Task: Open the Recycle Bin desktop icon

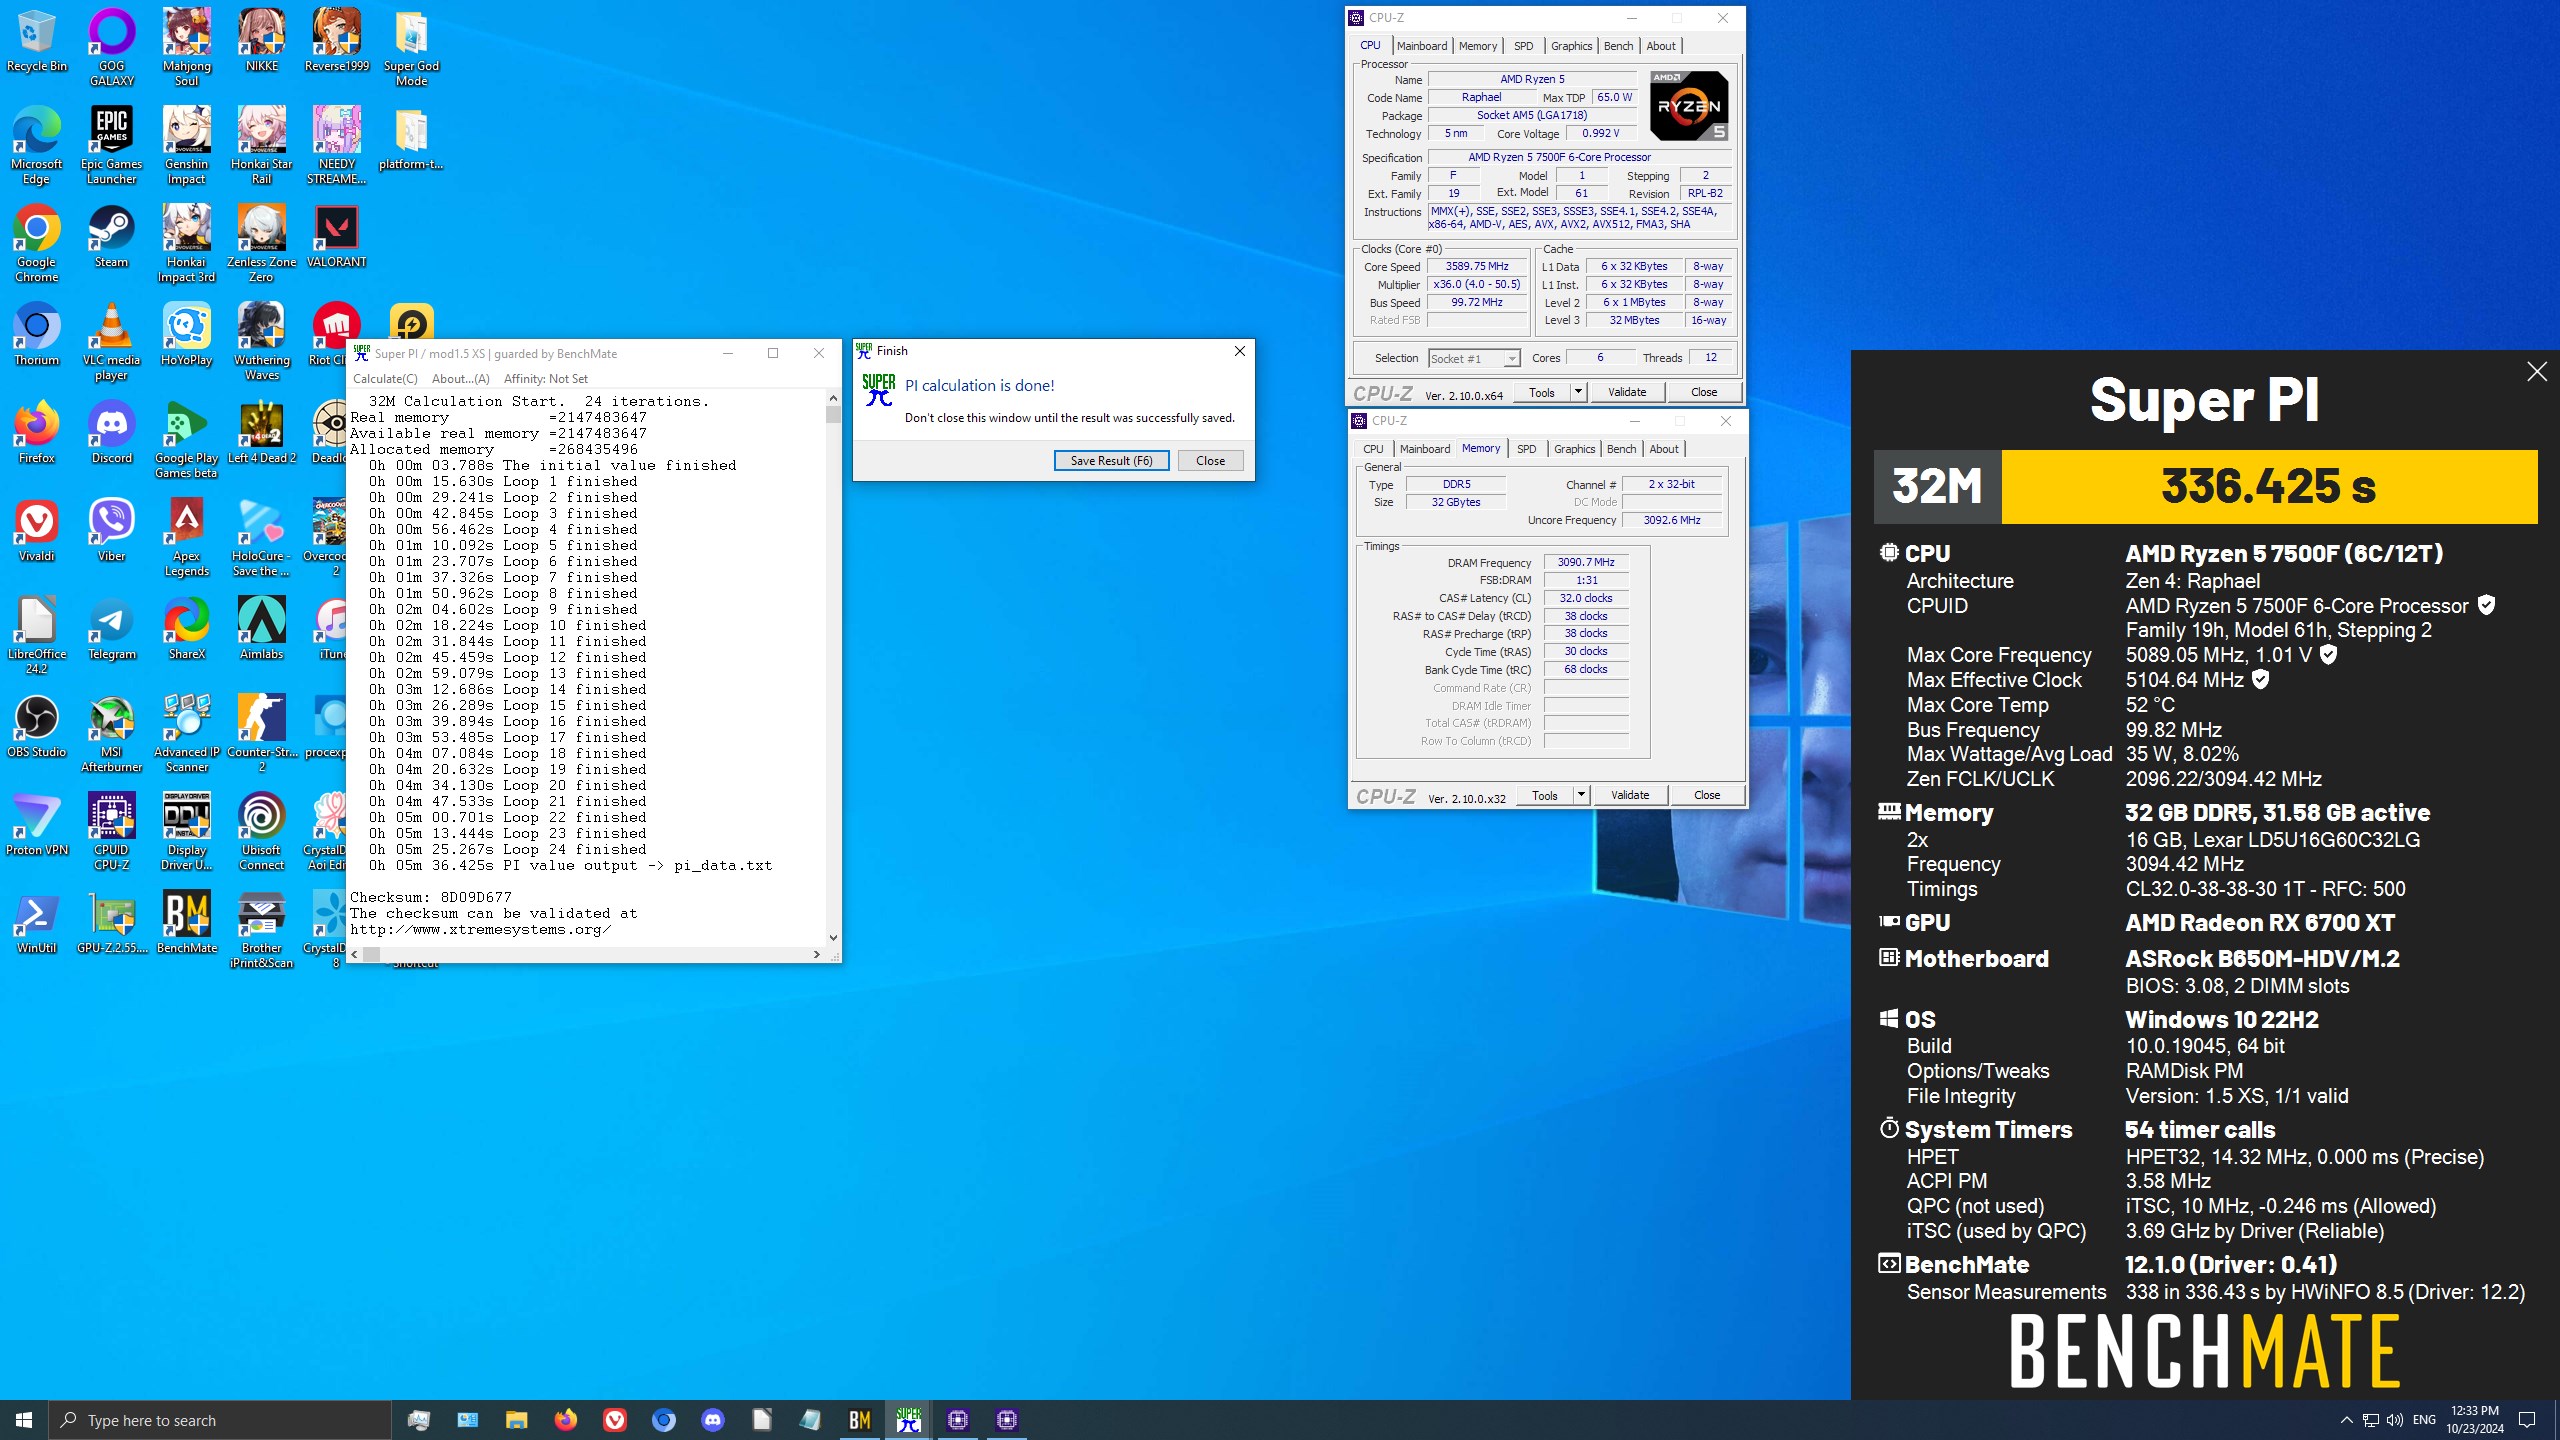Action: [36, 41]
